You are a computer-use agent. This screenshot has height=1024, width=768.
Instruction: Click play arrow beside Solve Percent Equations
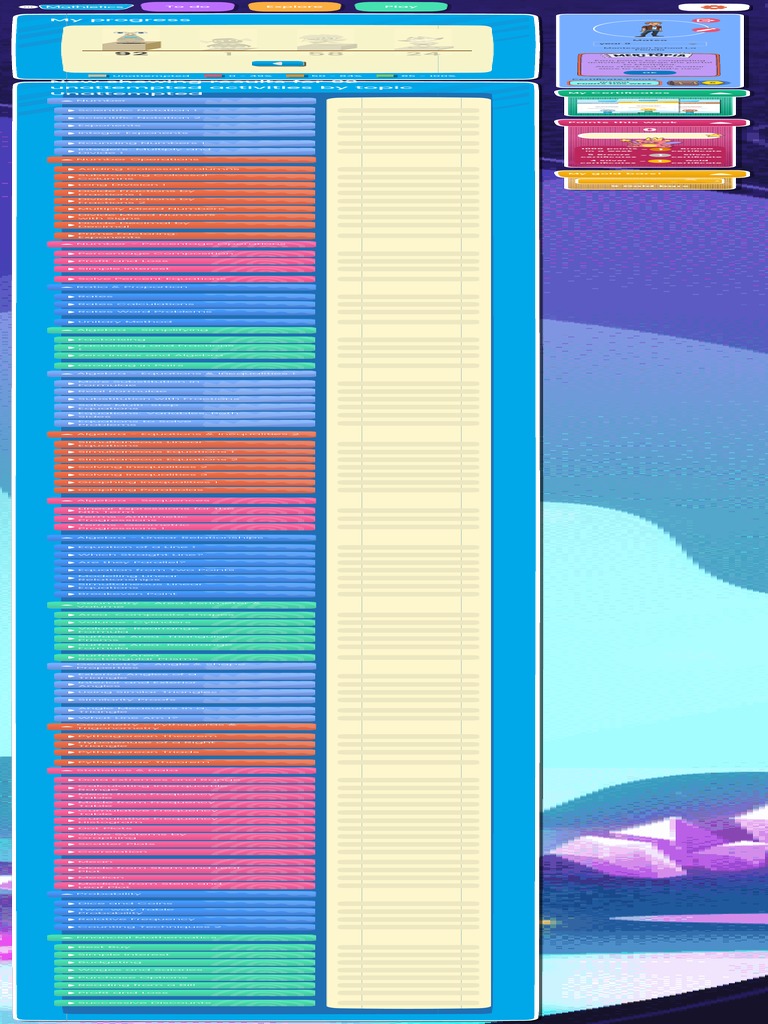click(71, 279)
